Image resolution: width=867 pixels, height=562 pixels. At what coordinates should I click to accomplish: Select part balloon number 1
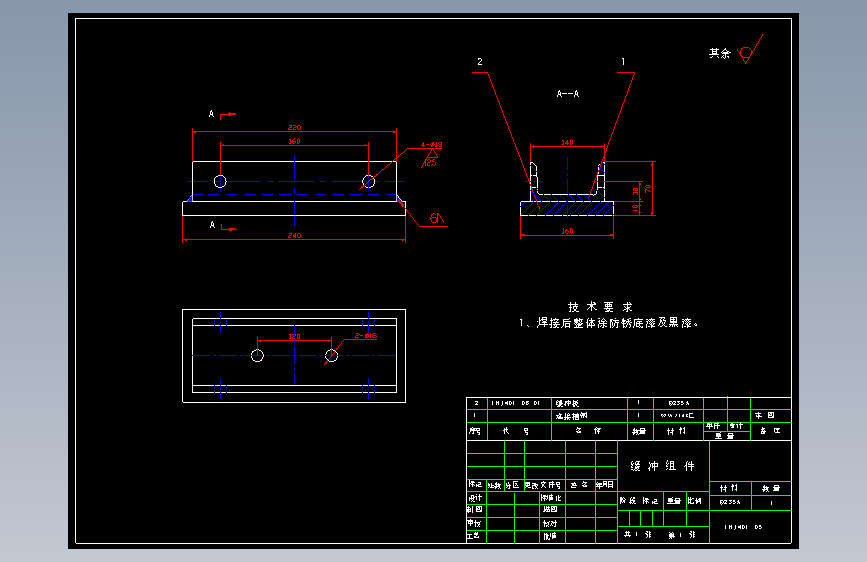[x=623, y=61]
